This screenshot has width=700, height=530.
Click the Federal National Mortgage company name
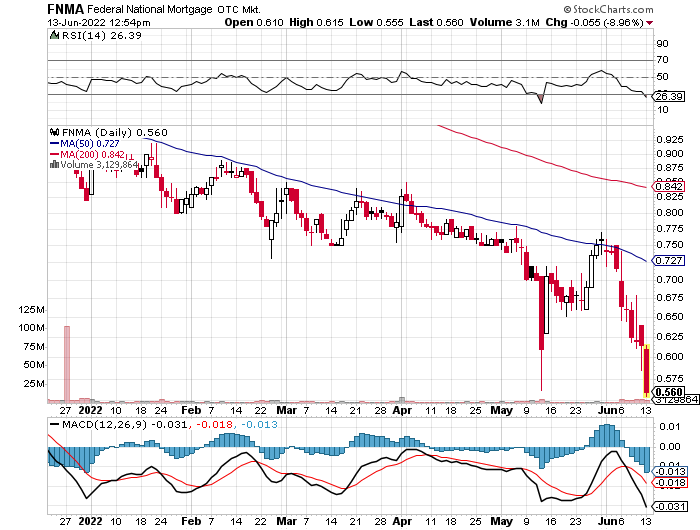click(150, 9)
